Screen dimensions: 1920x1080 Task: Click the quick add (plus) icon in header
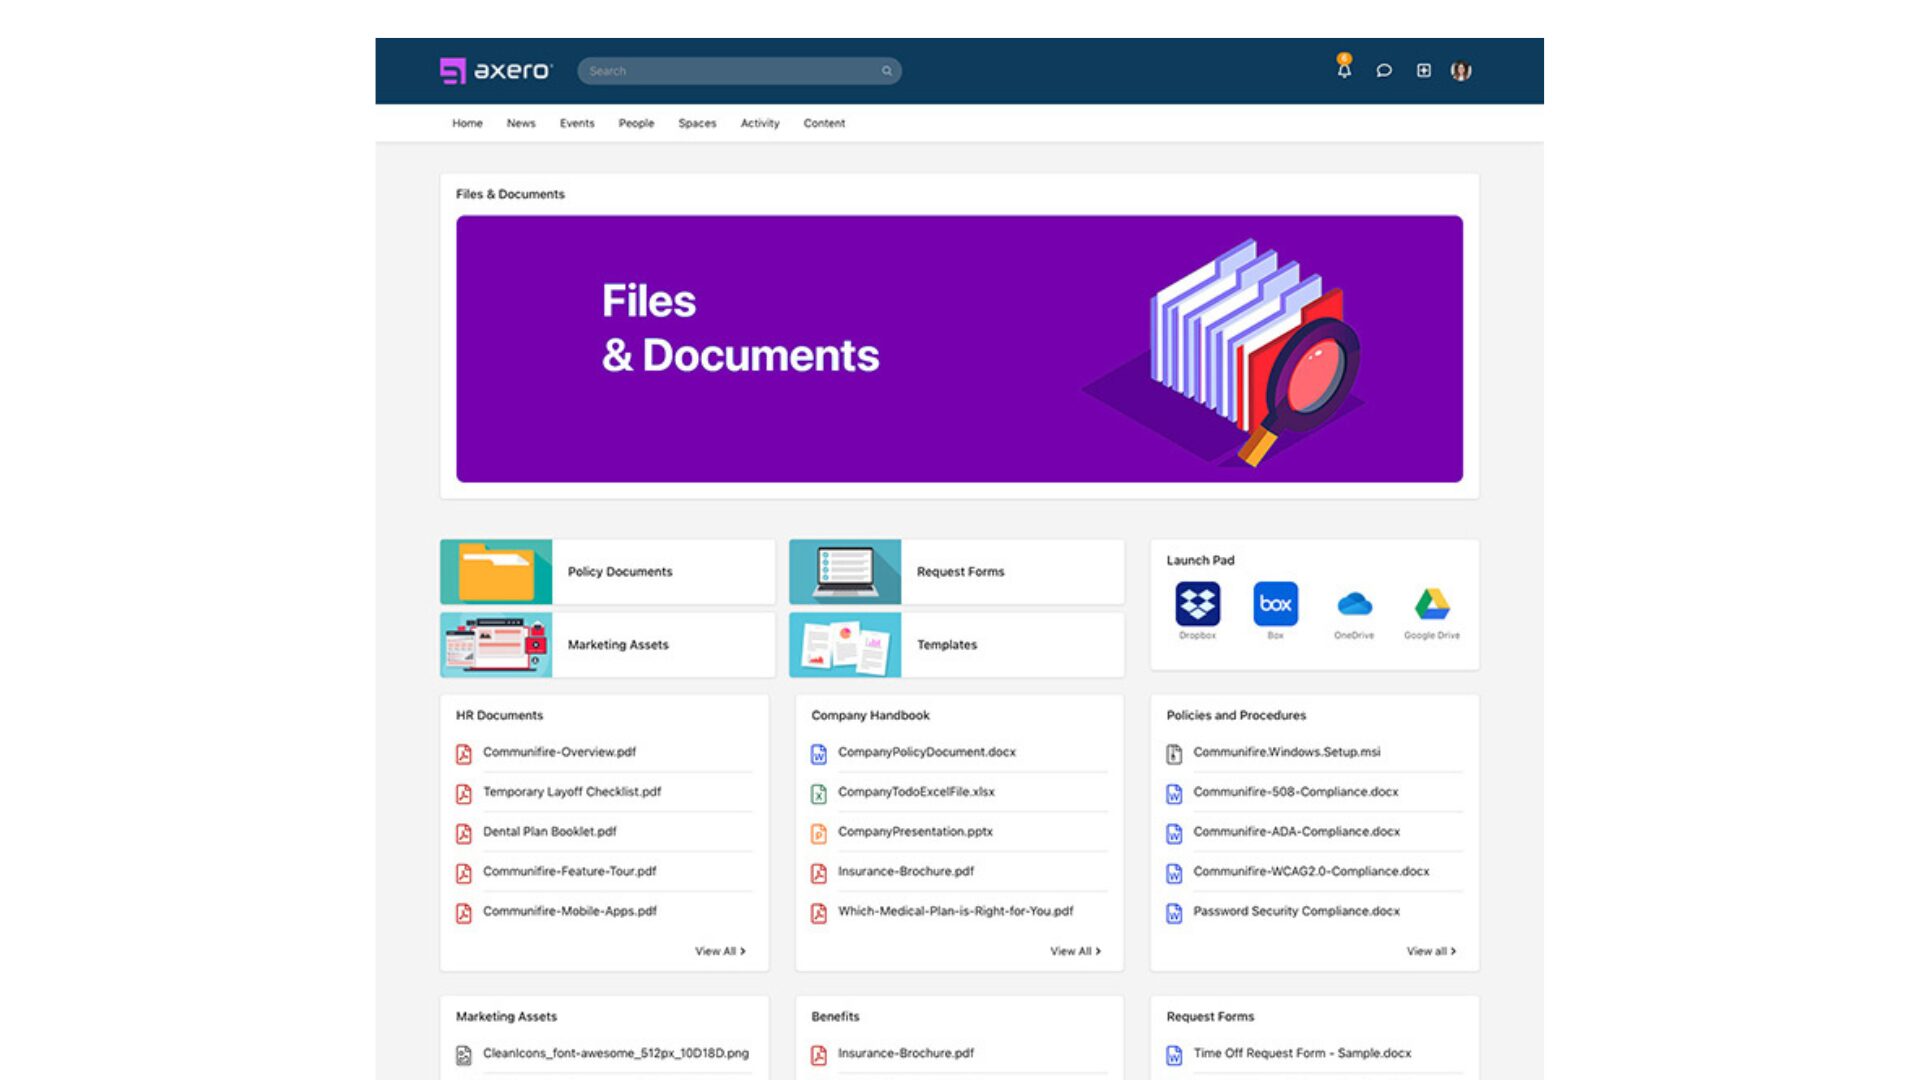pyautogui.click(x=1424, y=70)
